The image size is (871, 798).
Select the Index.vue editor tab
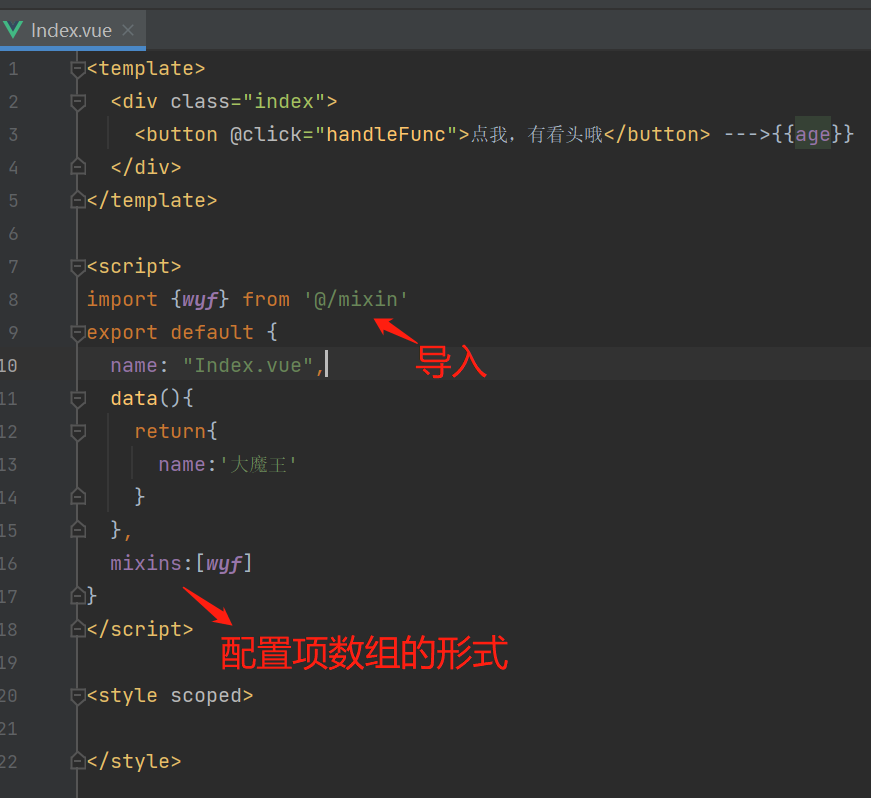click(72, 30)
